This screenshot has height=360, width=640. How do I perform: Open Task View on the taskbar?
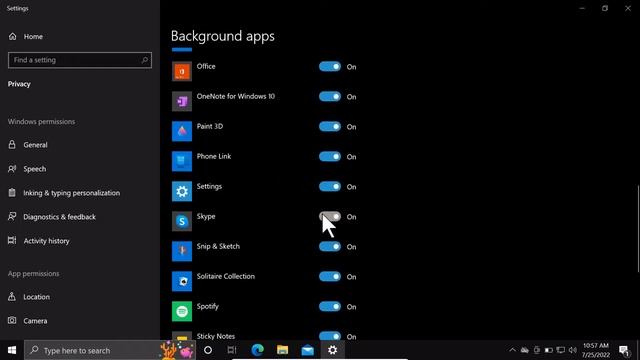click(x=232, y=350)
